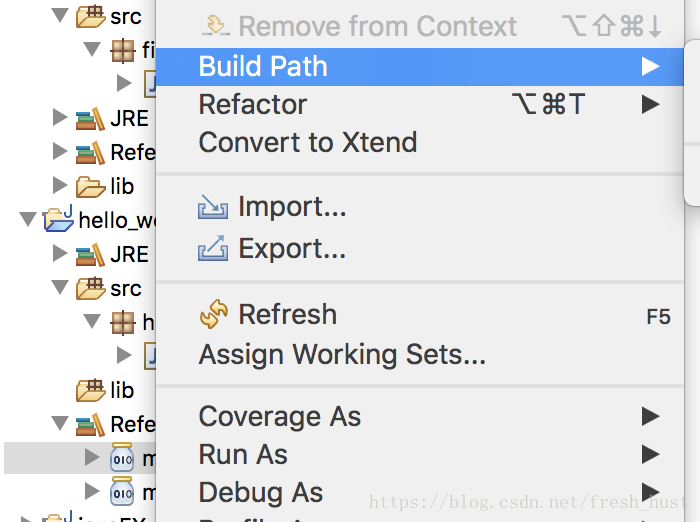
Task: Open the Run As submenu
Action: coord(243,454)
